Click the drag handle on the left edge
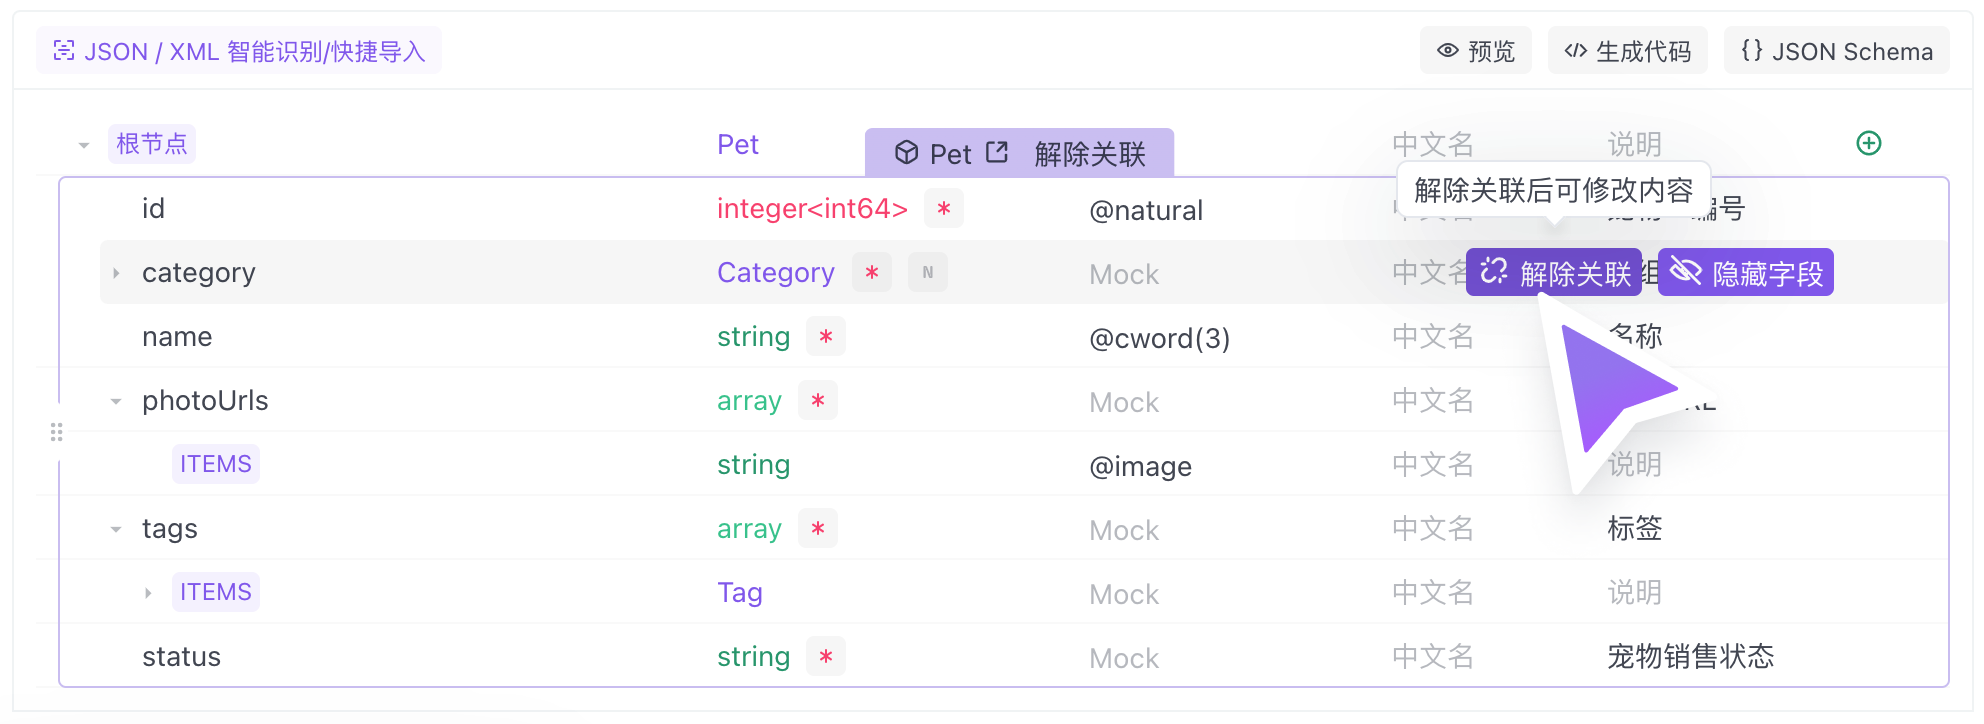 57,432
